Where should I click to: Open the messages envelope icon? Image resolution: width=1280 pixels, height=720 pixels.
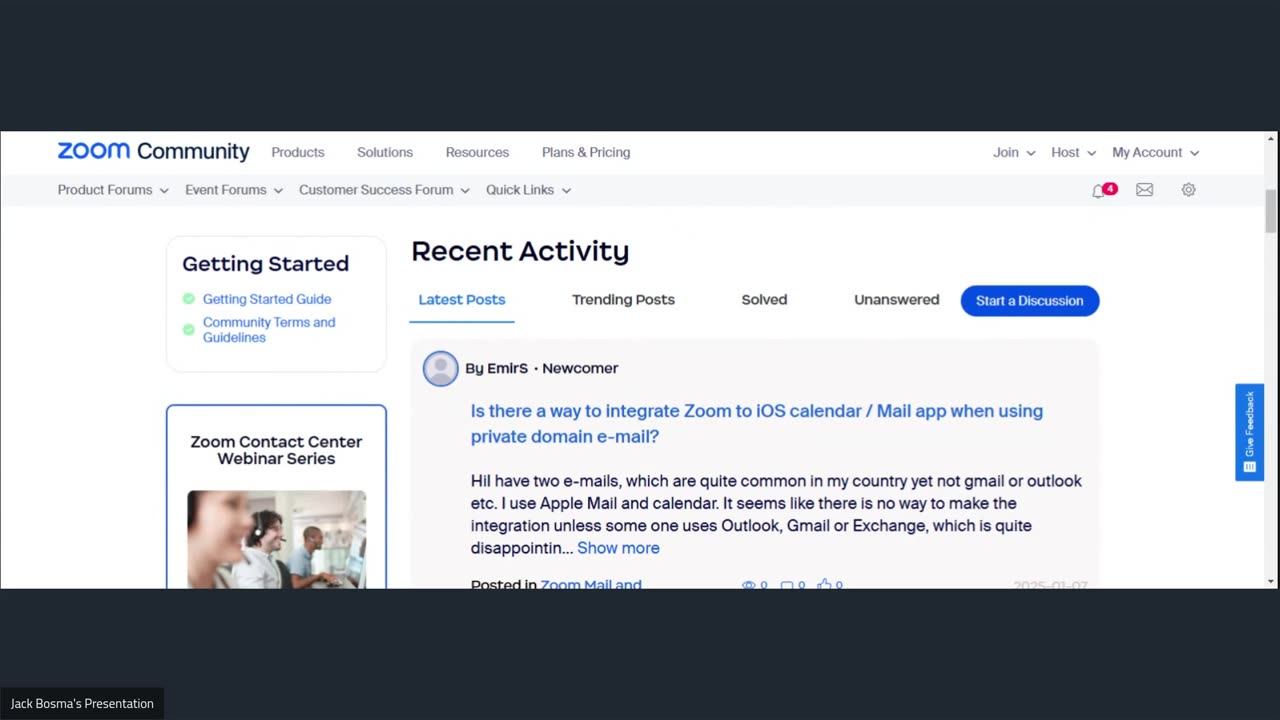[x=1145, y=190]
